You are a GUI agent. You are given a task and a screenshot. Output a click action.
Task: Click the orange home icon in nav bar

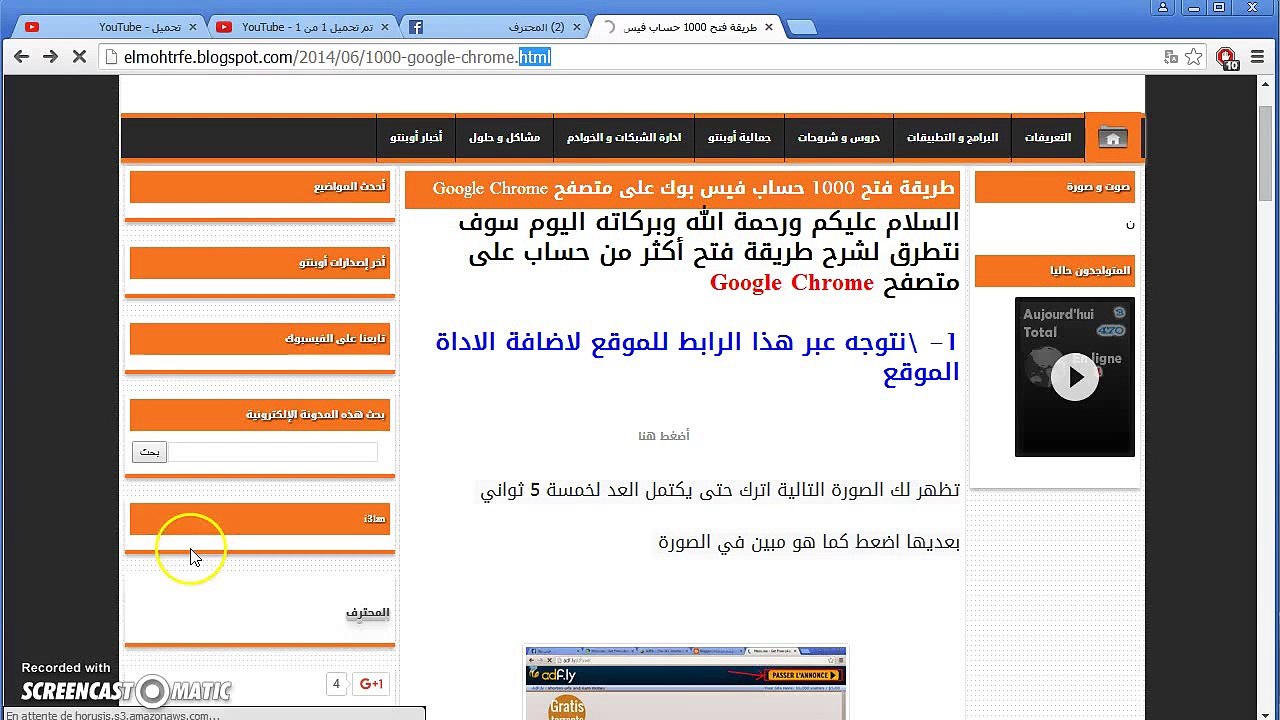(x=1112, y=138)
